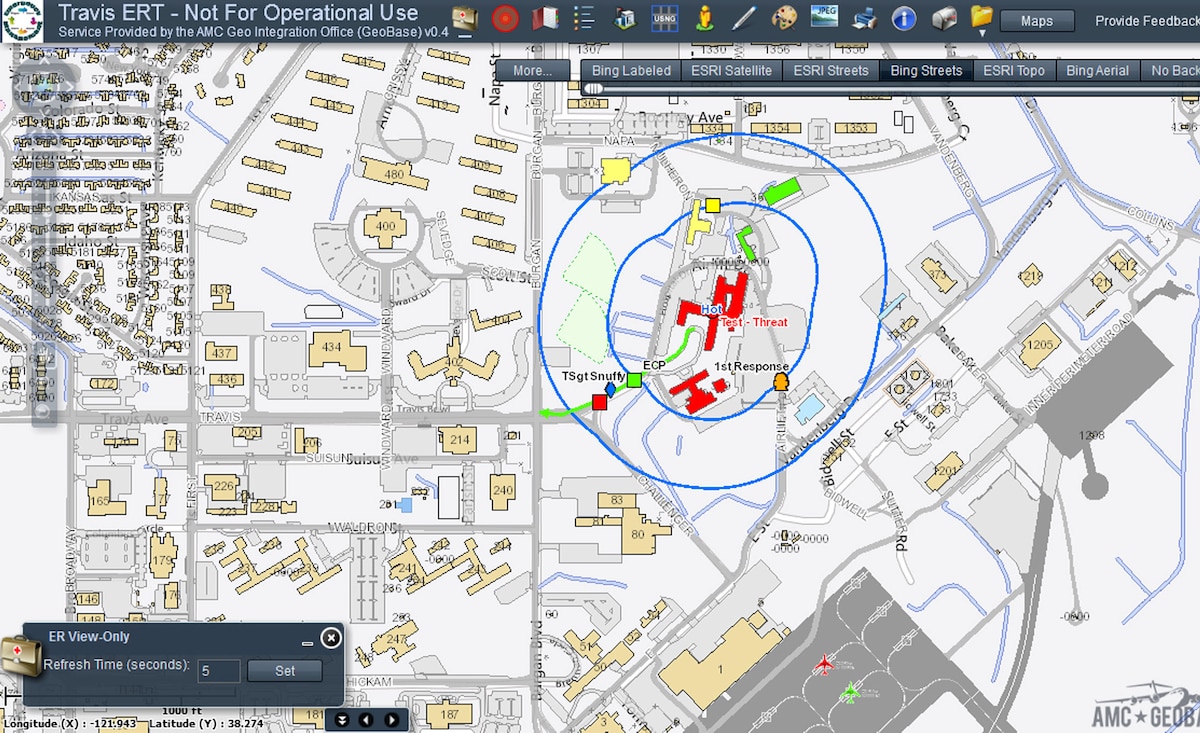Open the blue info icon
The height and width of the screenshot is (733, 1200).
904,18
